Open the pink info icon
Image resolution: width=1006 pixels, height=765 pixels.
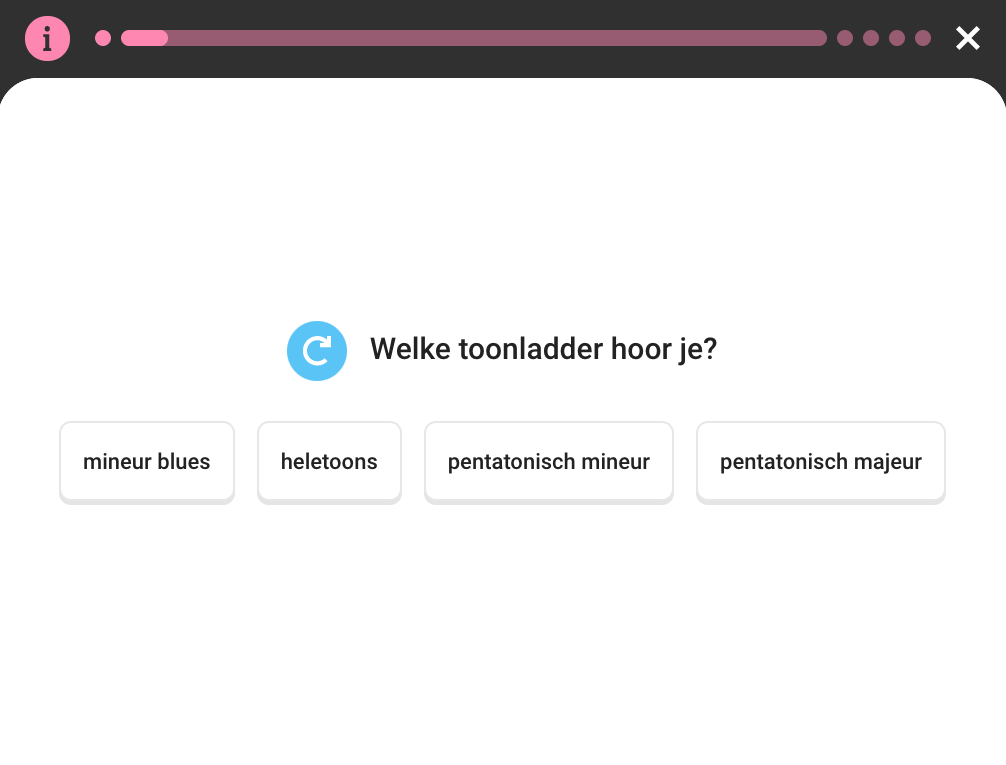[x=47, y=39]
